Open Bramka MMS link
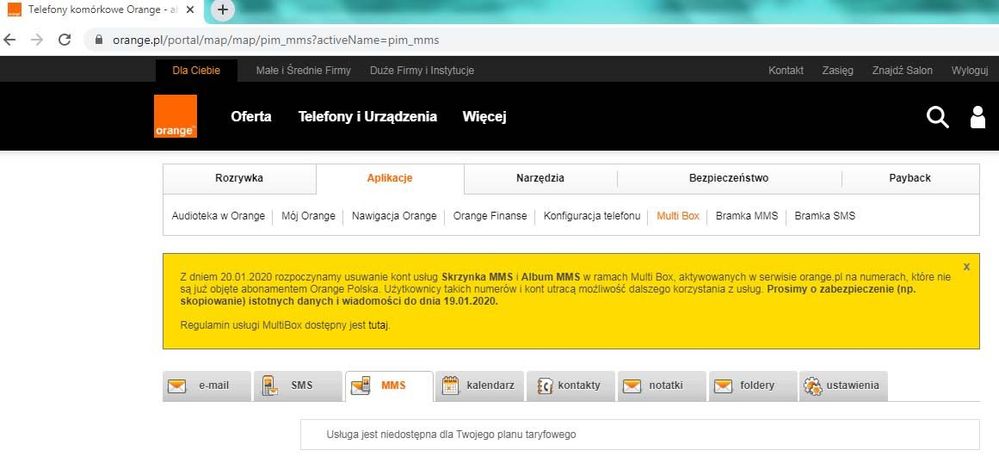The width and height of the screenshot is (999, 457). [747, 216]
